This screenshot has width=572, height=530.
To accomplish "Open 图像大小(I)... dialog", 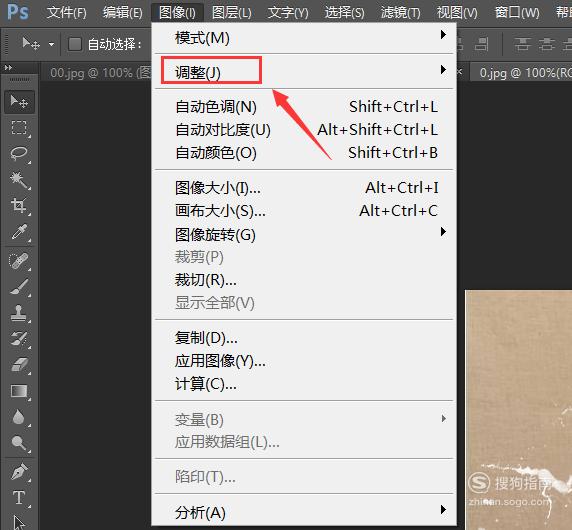I will [304, 188].
